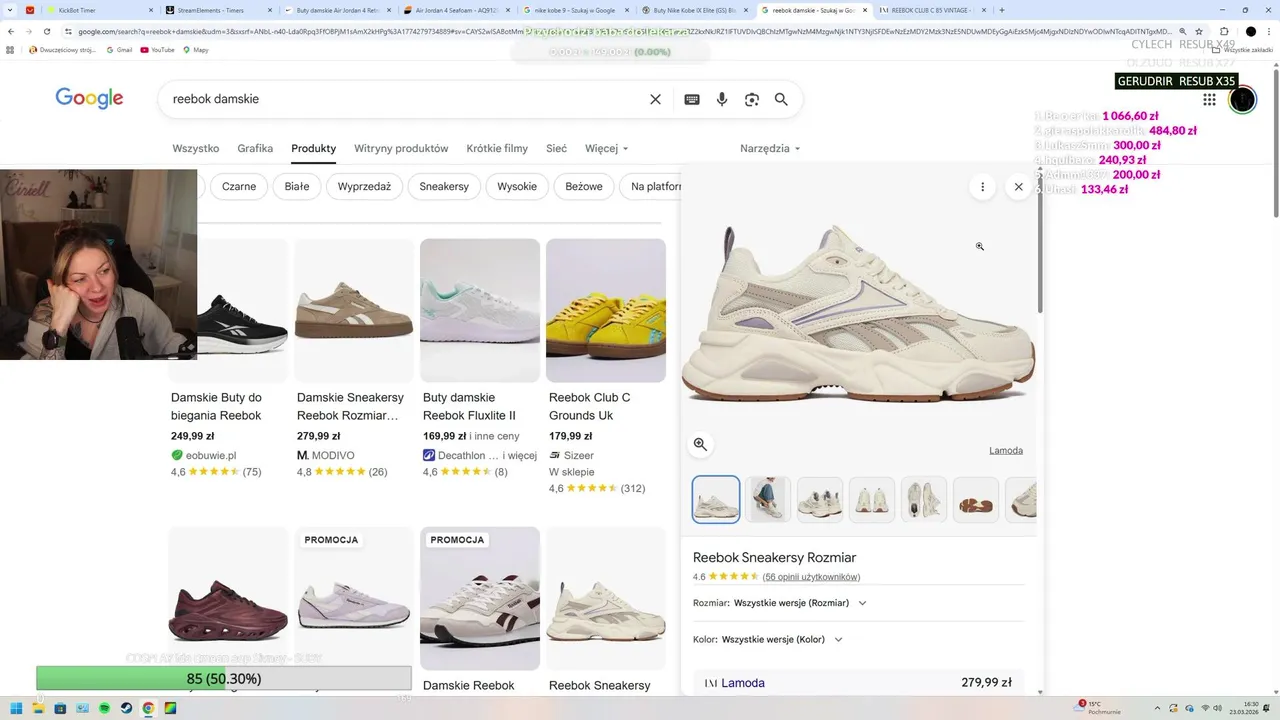Switch to the Grafika tab
The width and height of the screenshot is (1280, 720).
[255, 148]
